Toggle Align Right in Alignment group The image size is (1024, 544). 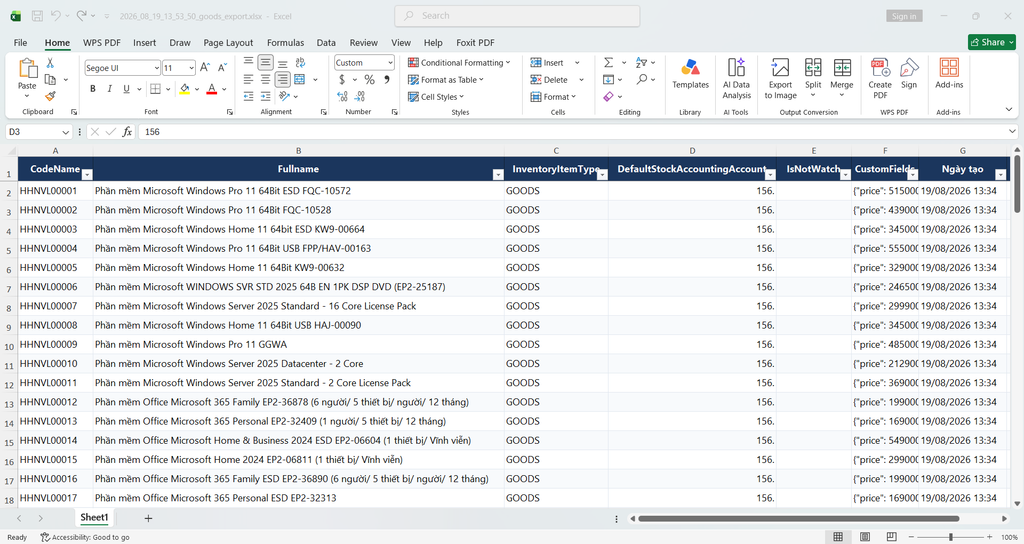pos(282,80)
